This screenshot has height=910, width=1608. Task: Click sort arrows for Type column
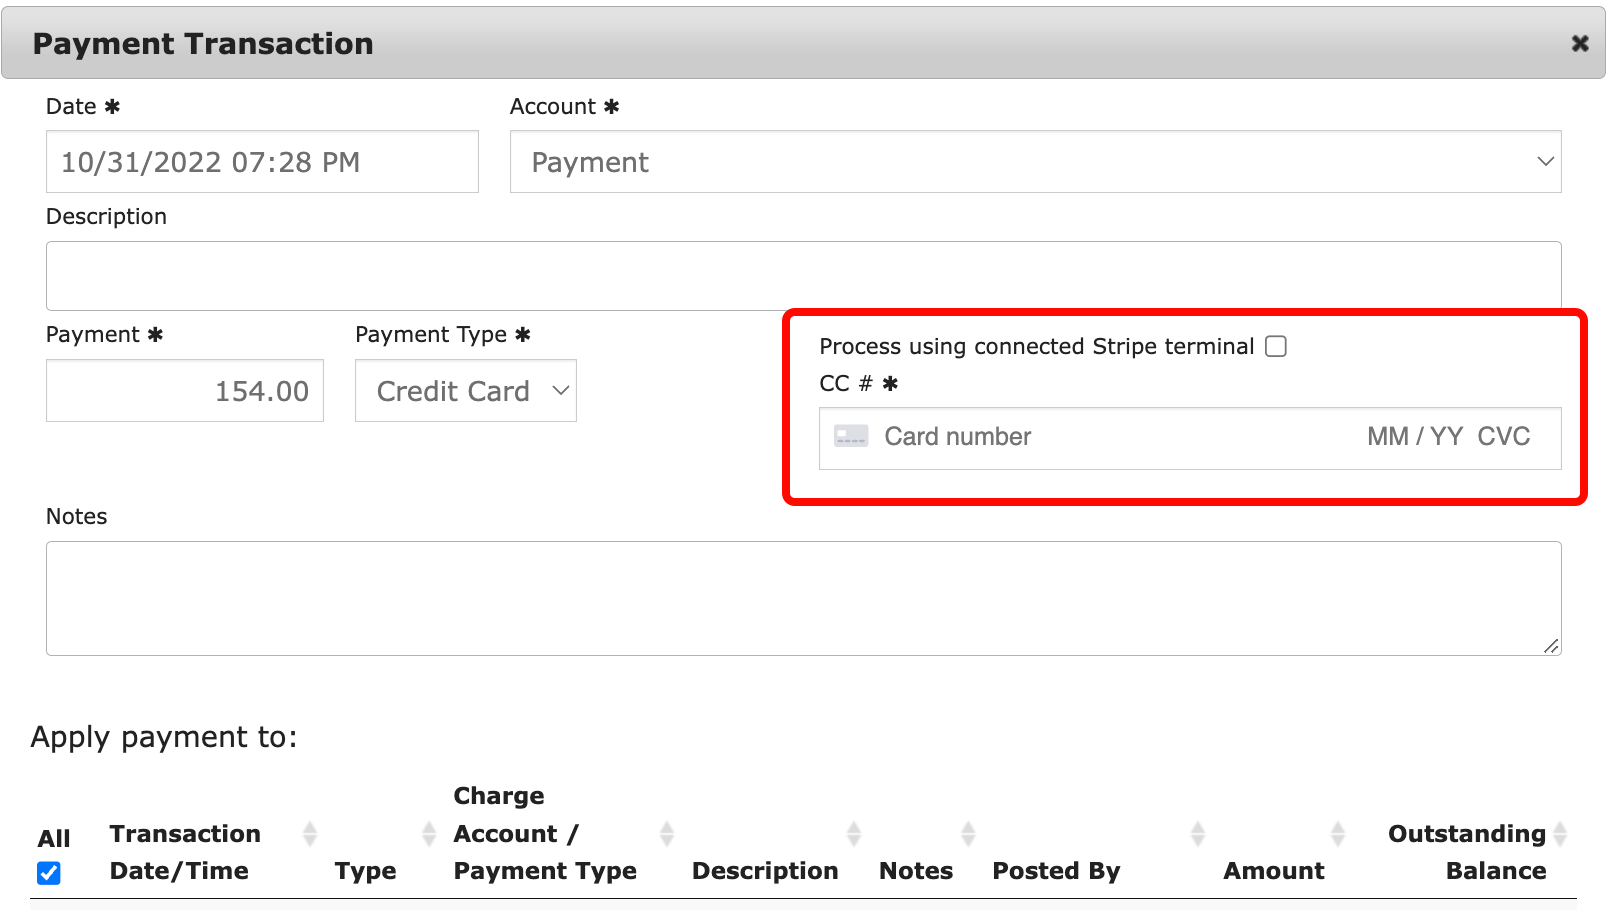coord(429,834)
